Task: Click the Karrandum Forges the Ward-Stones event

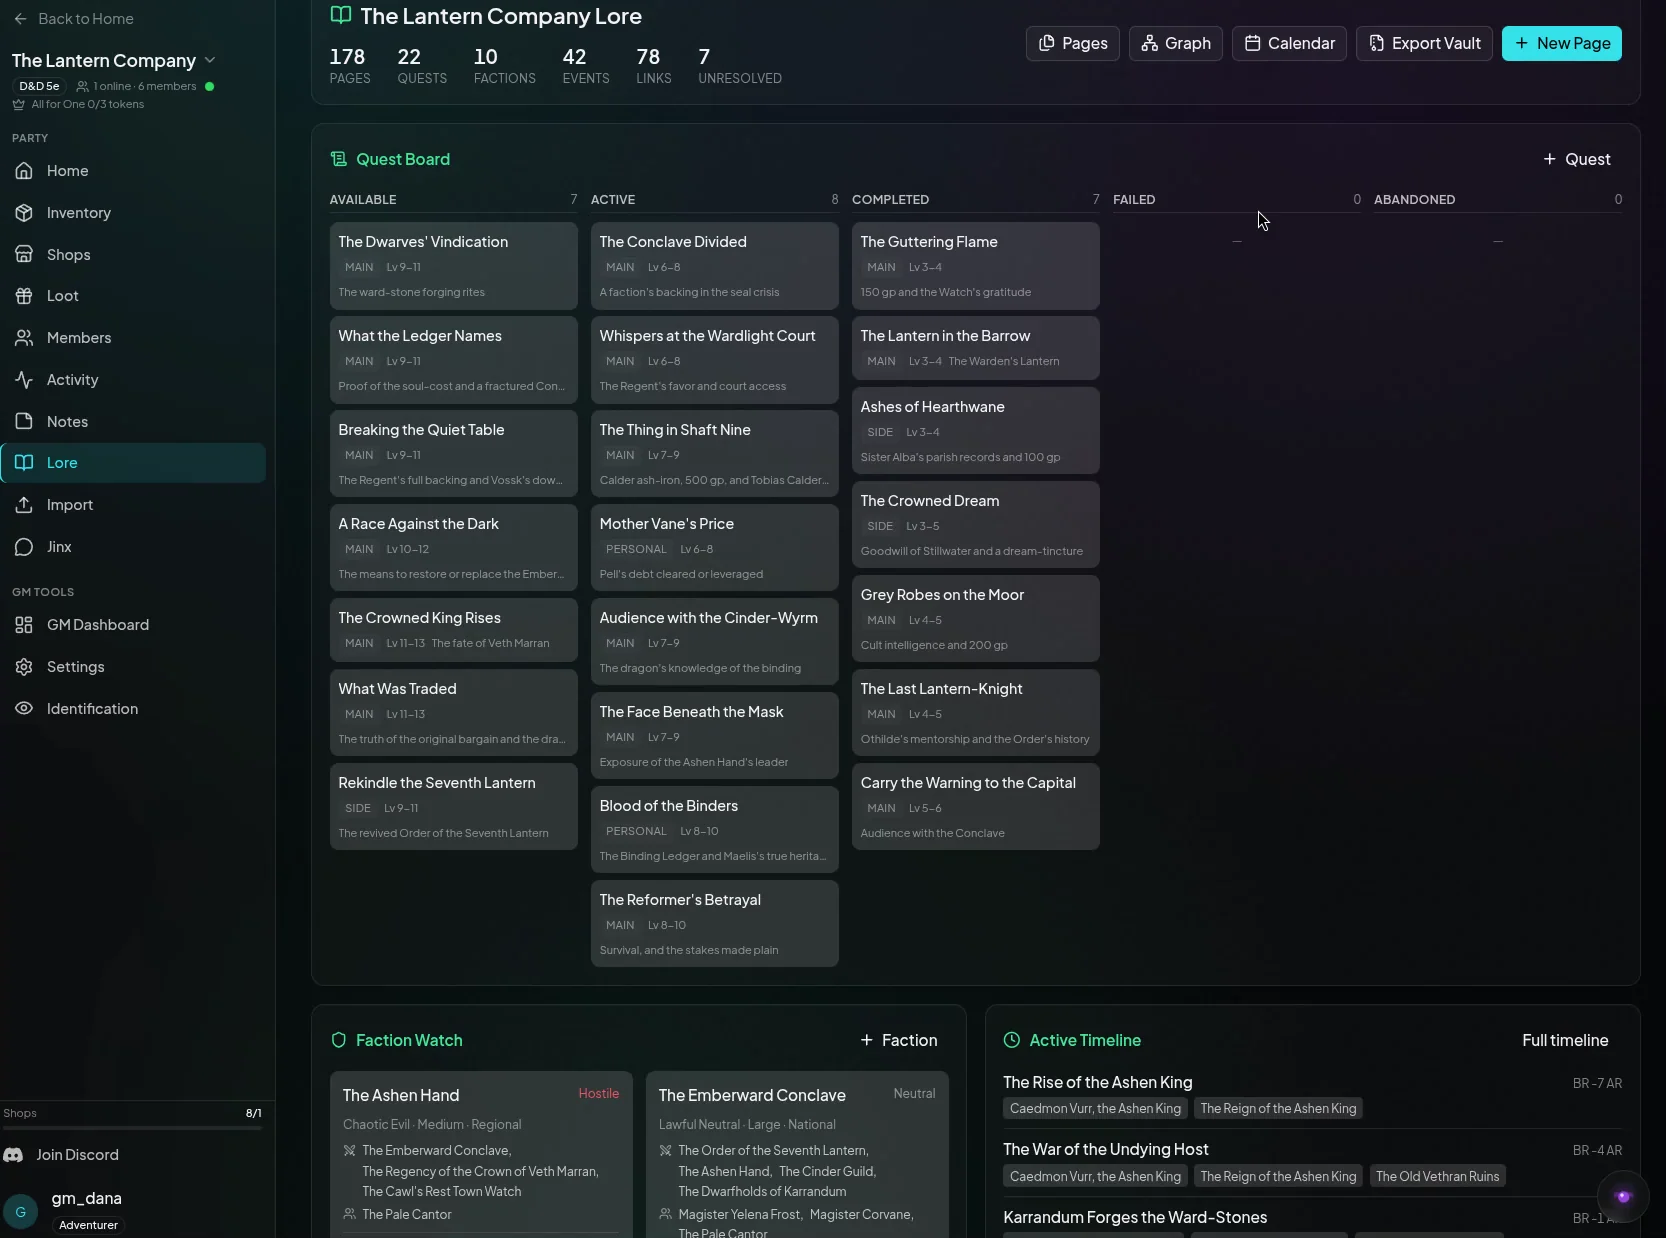Action: (x=1135, y=1218)
